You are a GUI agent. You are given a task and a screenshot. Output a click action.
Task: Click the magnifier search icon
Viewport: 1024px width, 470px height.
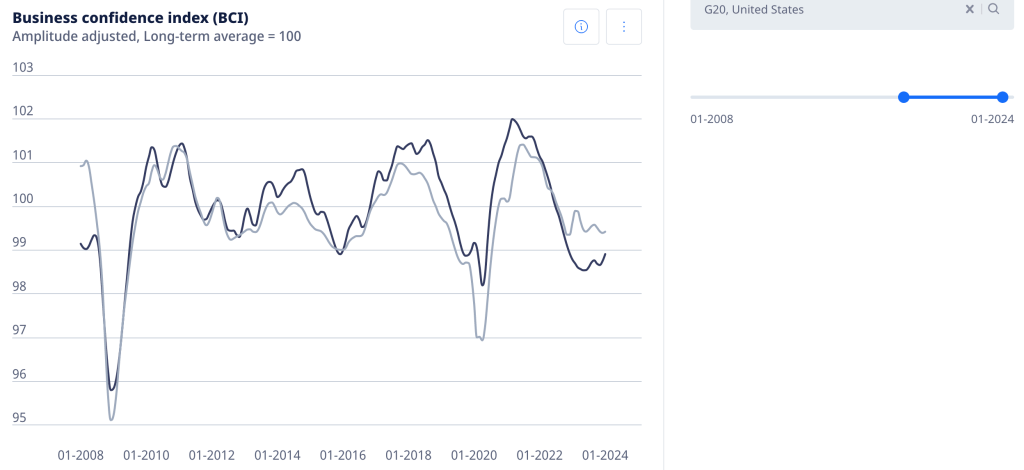tap(993, 9)
